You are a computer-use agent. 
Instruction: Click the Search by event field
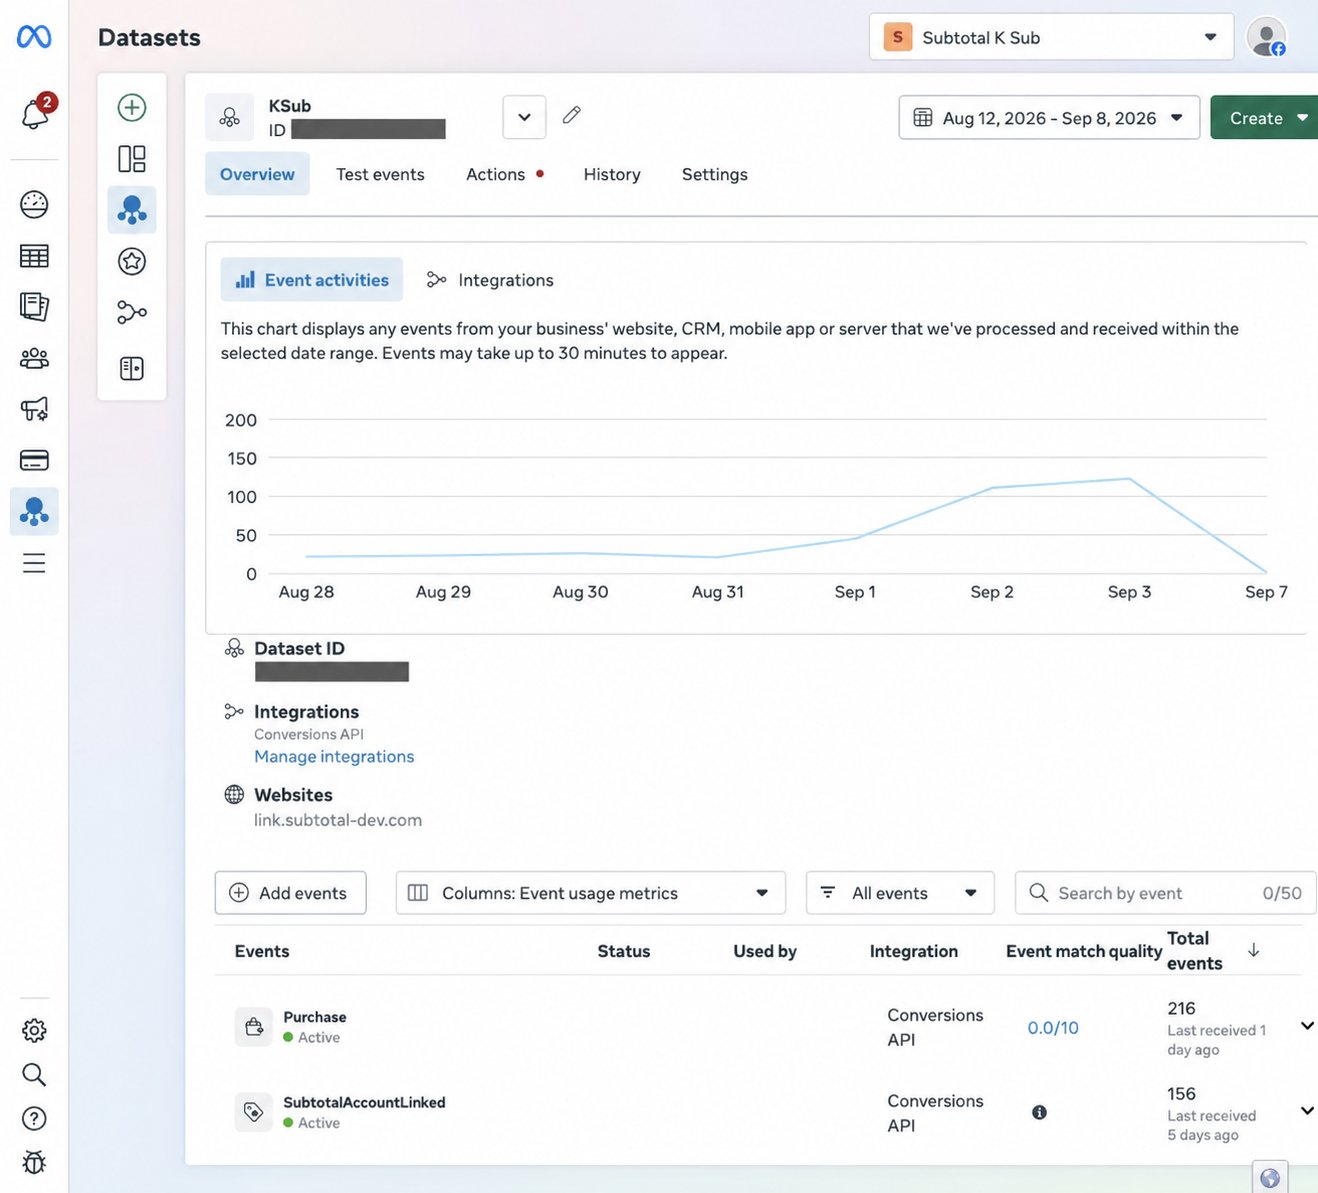1166,893
